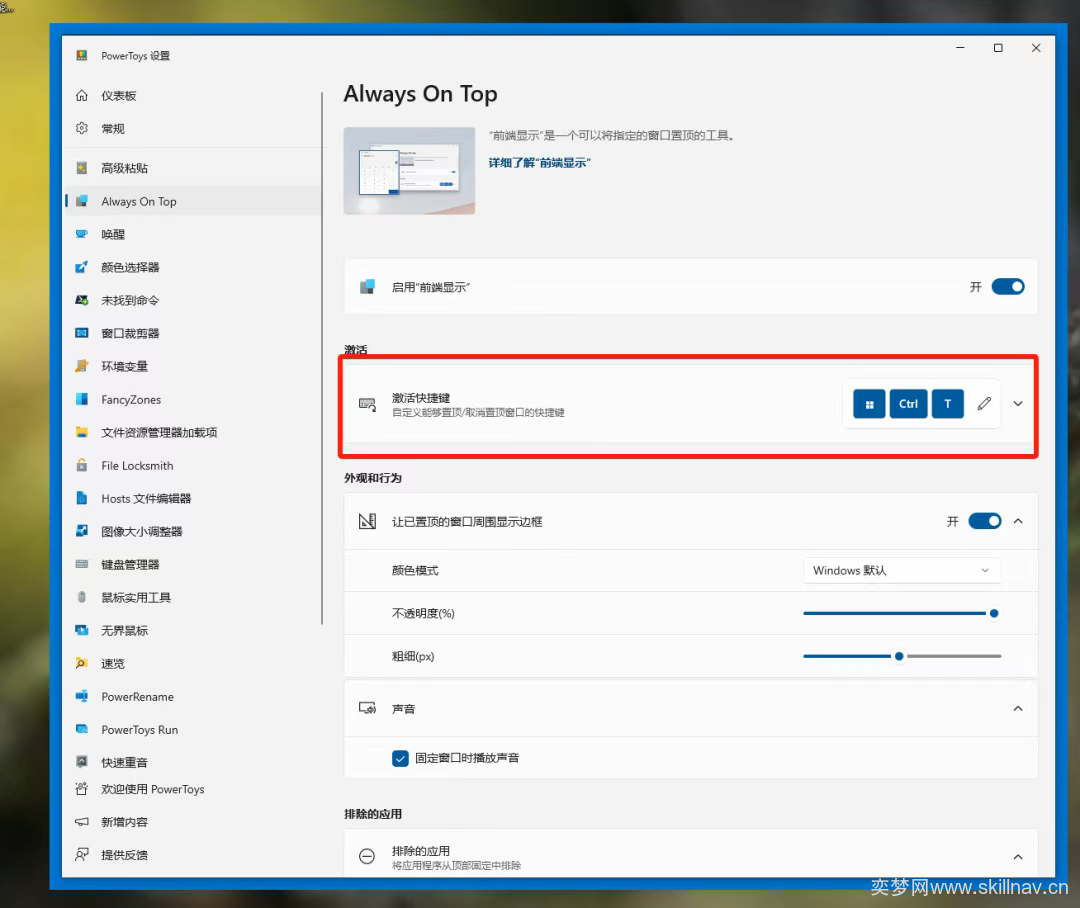The height and width of the screenshot is (908, 1080).
Task: Select Always On Top in sidebar
Action: [x=192, y=201]
